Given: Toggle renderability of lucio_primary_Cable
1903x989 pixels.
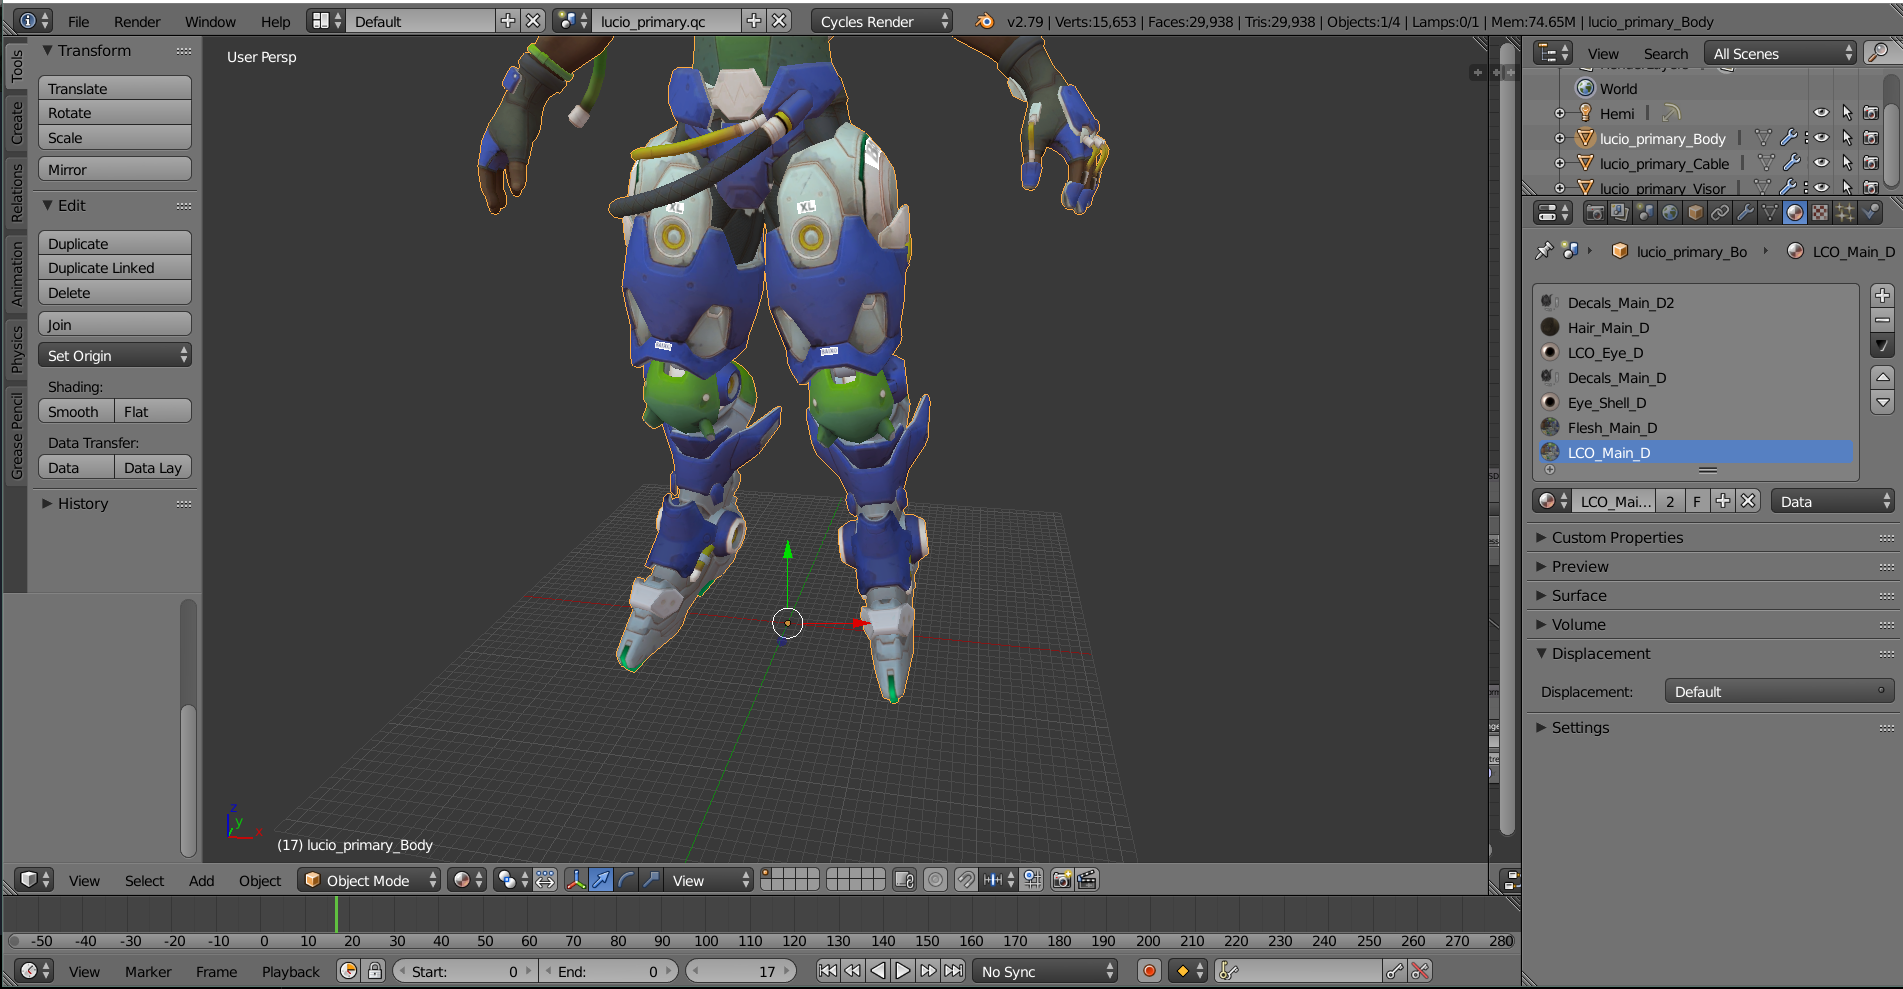Looking at the screenshot, I should pos(1871,163).
